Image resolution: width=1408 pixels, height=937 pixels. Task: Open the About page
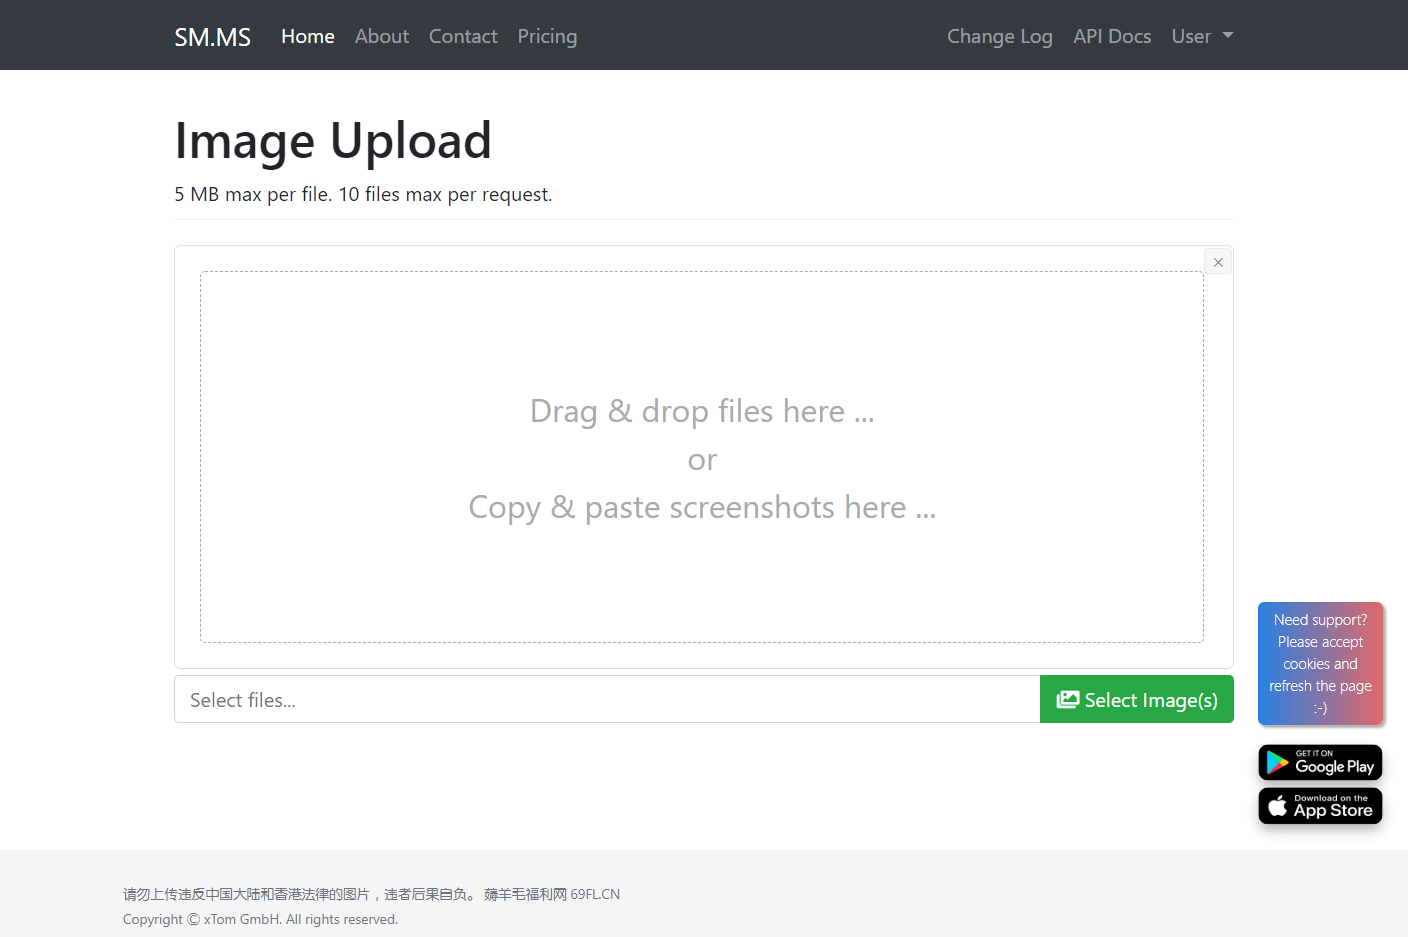[x=382, y=36]
